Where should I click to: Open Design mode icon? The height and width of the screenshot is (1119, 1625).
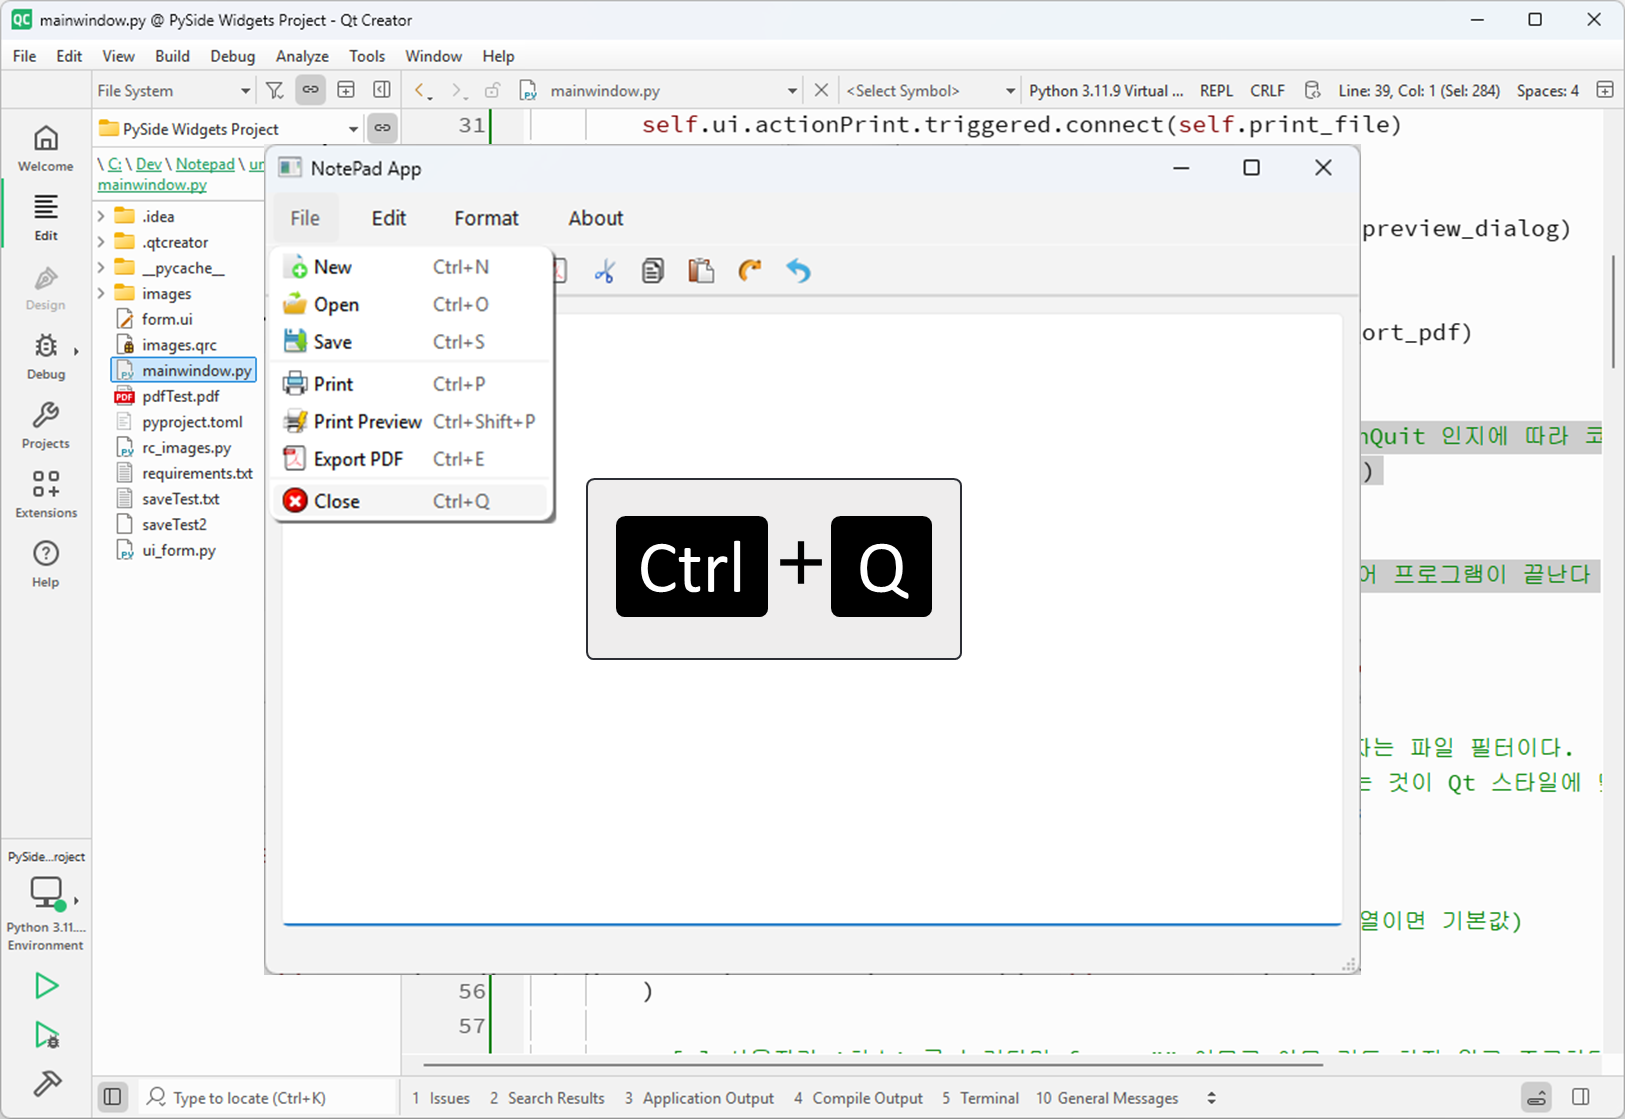tap(45, 288)
